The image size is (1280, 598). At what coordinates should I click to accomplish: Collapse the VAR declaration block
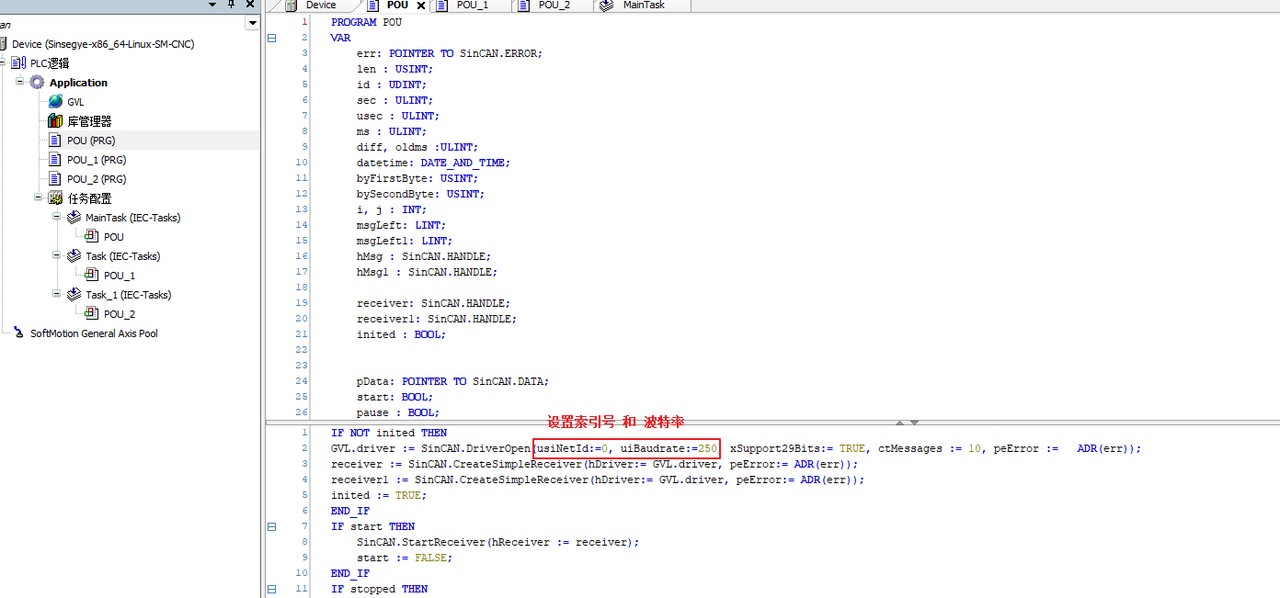pyautogui.click(x=271, y=38)
